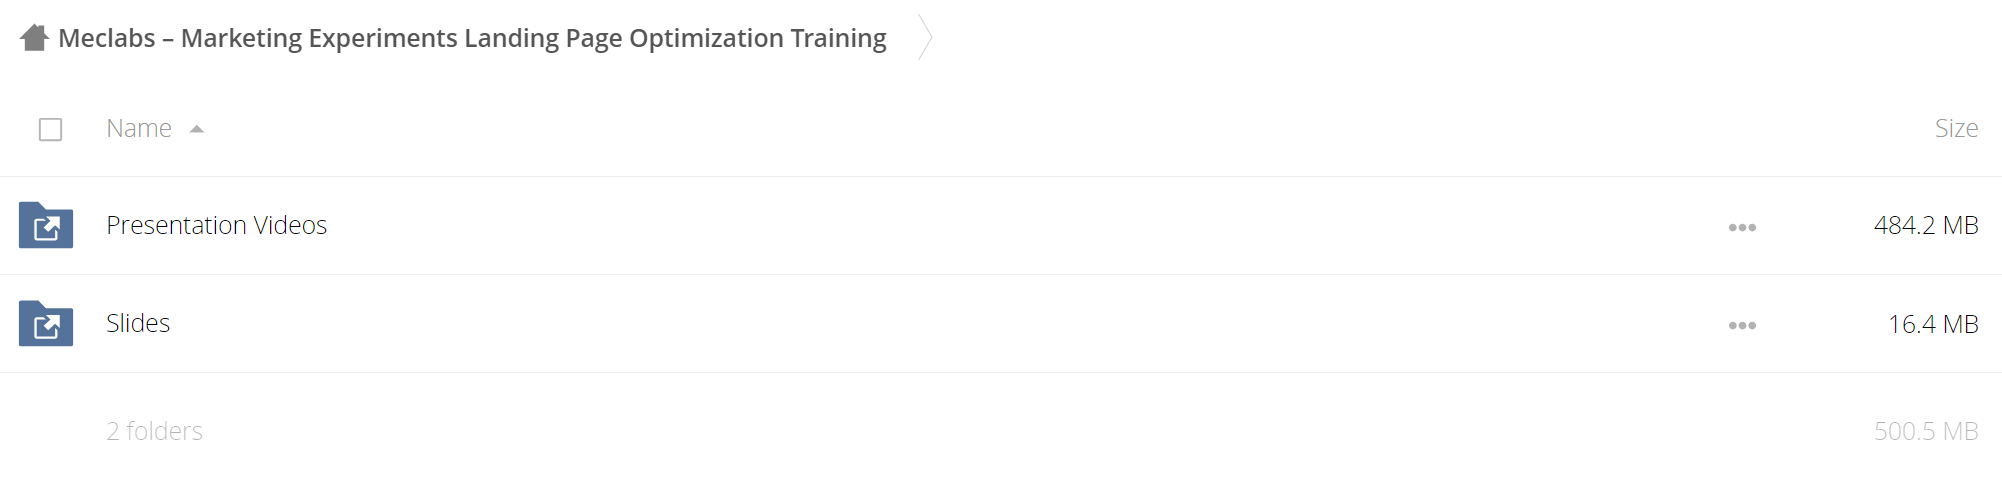The height and width of the screenshot is (494, 2002).
Task: Click the 500.5 MB total size
Action: pyautogui.click(x=1926, y=431)
